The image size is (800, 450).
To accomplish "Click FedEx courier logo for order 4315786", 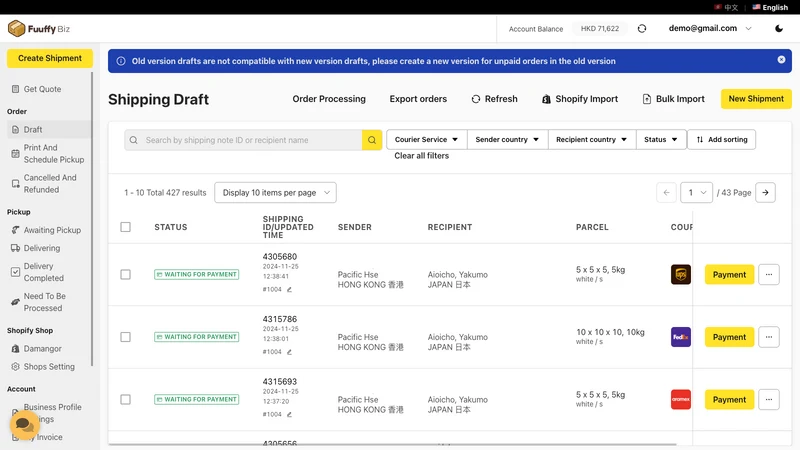I will [681, 337].
